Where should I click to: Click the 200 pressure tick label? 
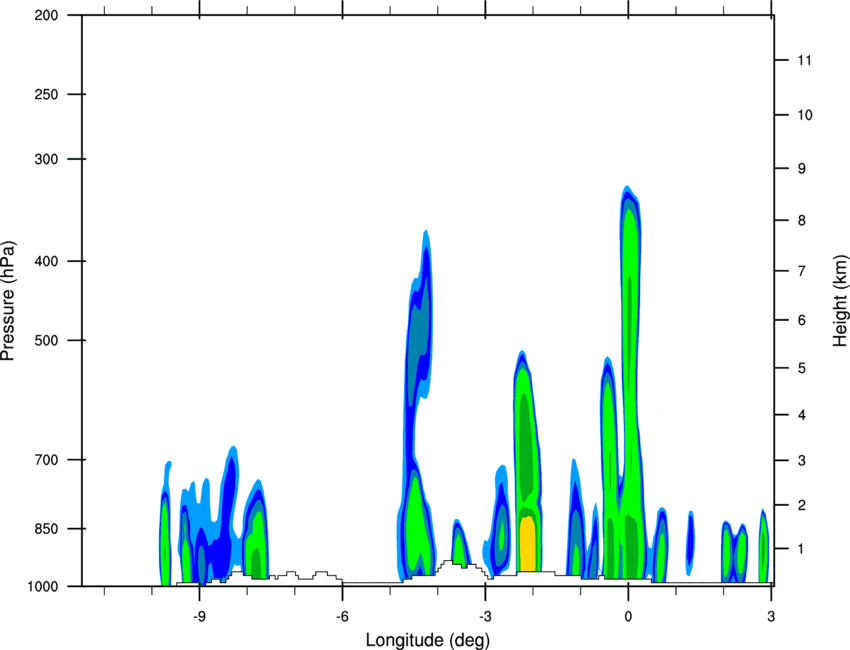(x=46, y=15)
